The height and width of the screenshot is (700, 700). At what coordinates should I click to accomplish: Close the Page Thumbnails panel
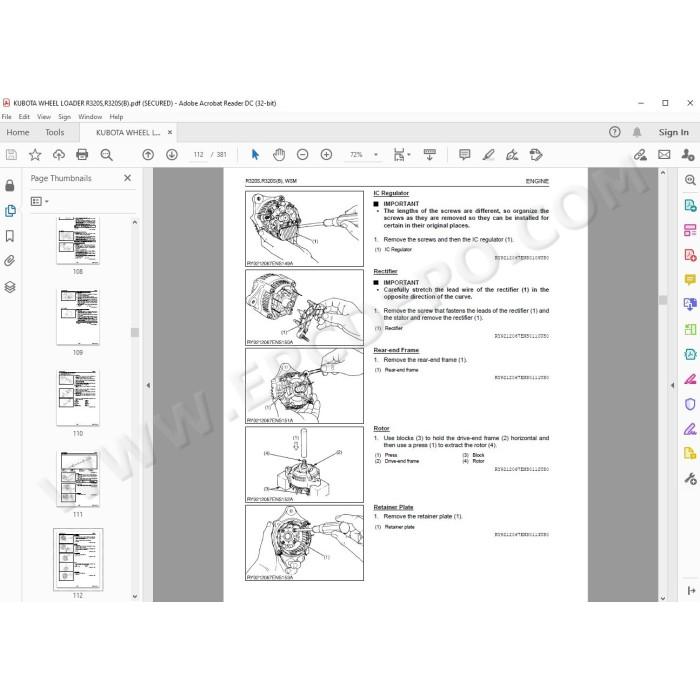[127, 178]
